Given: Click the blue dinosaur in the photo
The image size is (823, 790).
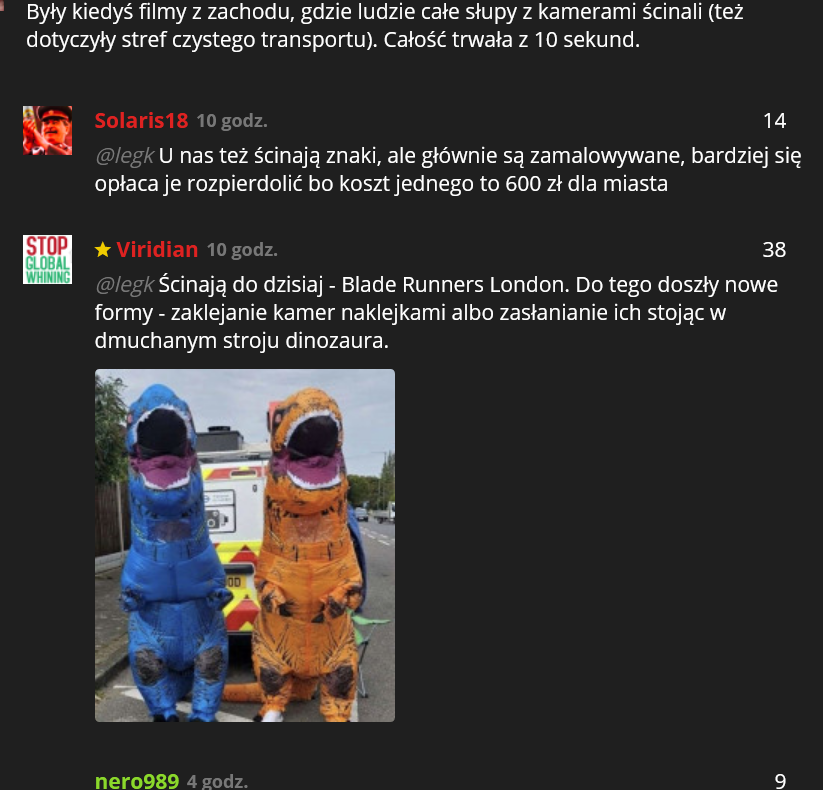Looking at the screenshot, I should point(171,551).
